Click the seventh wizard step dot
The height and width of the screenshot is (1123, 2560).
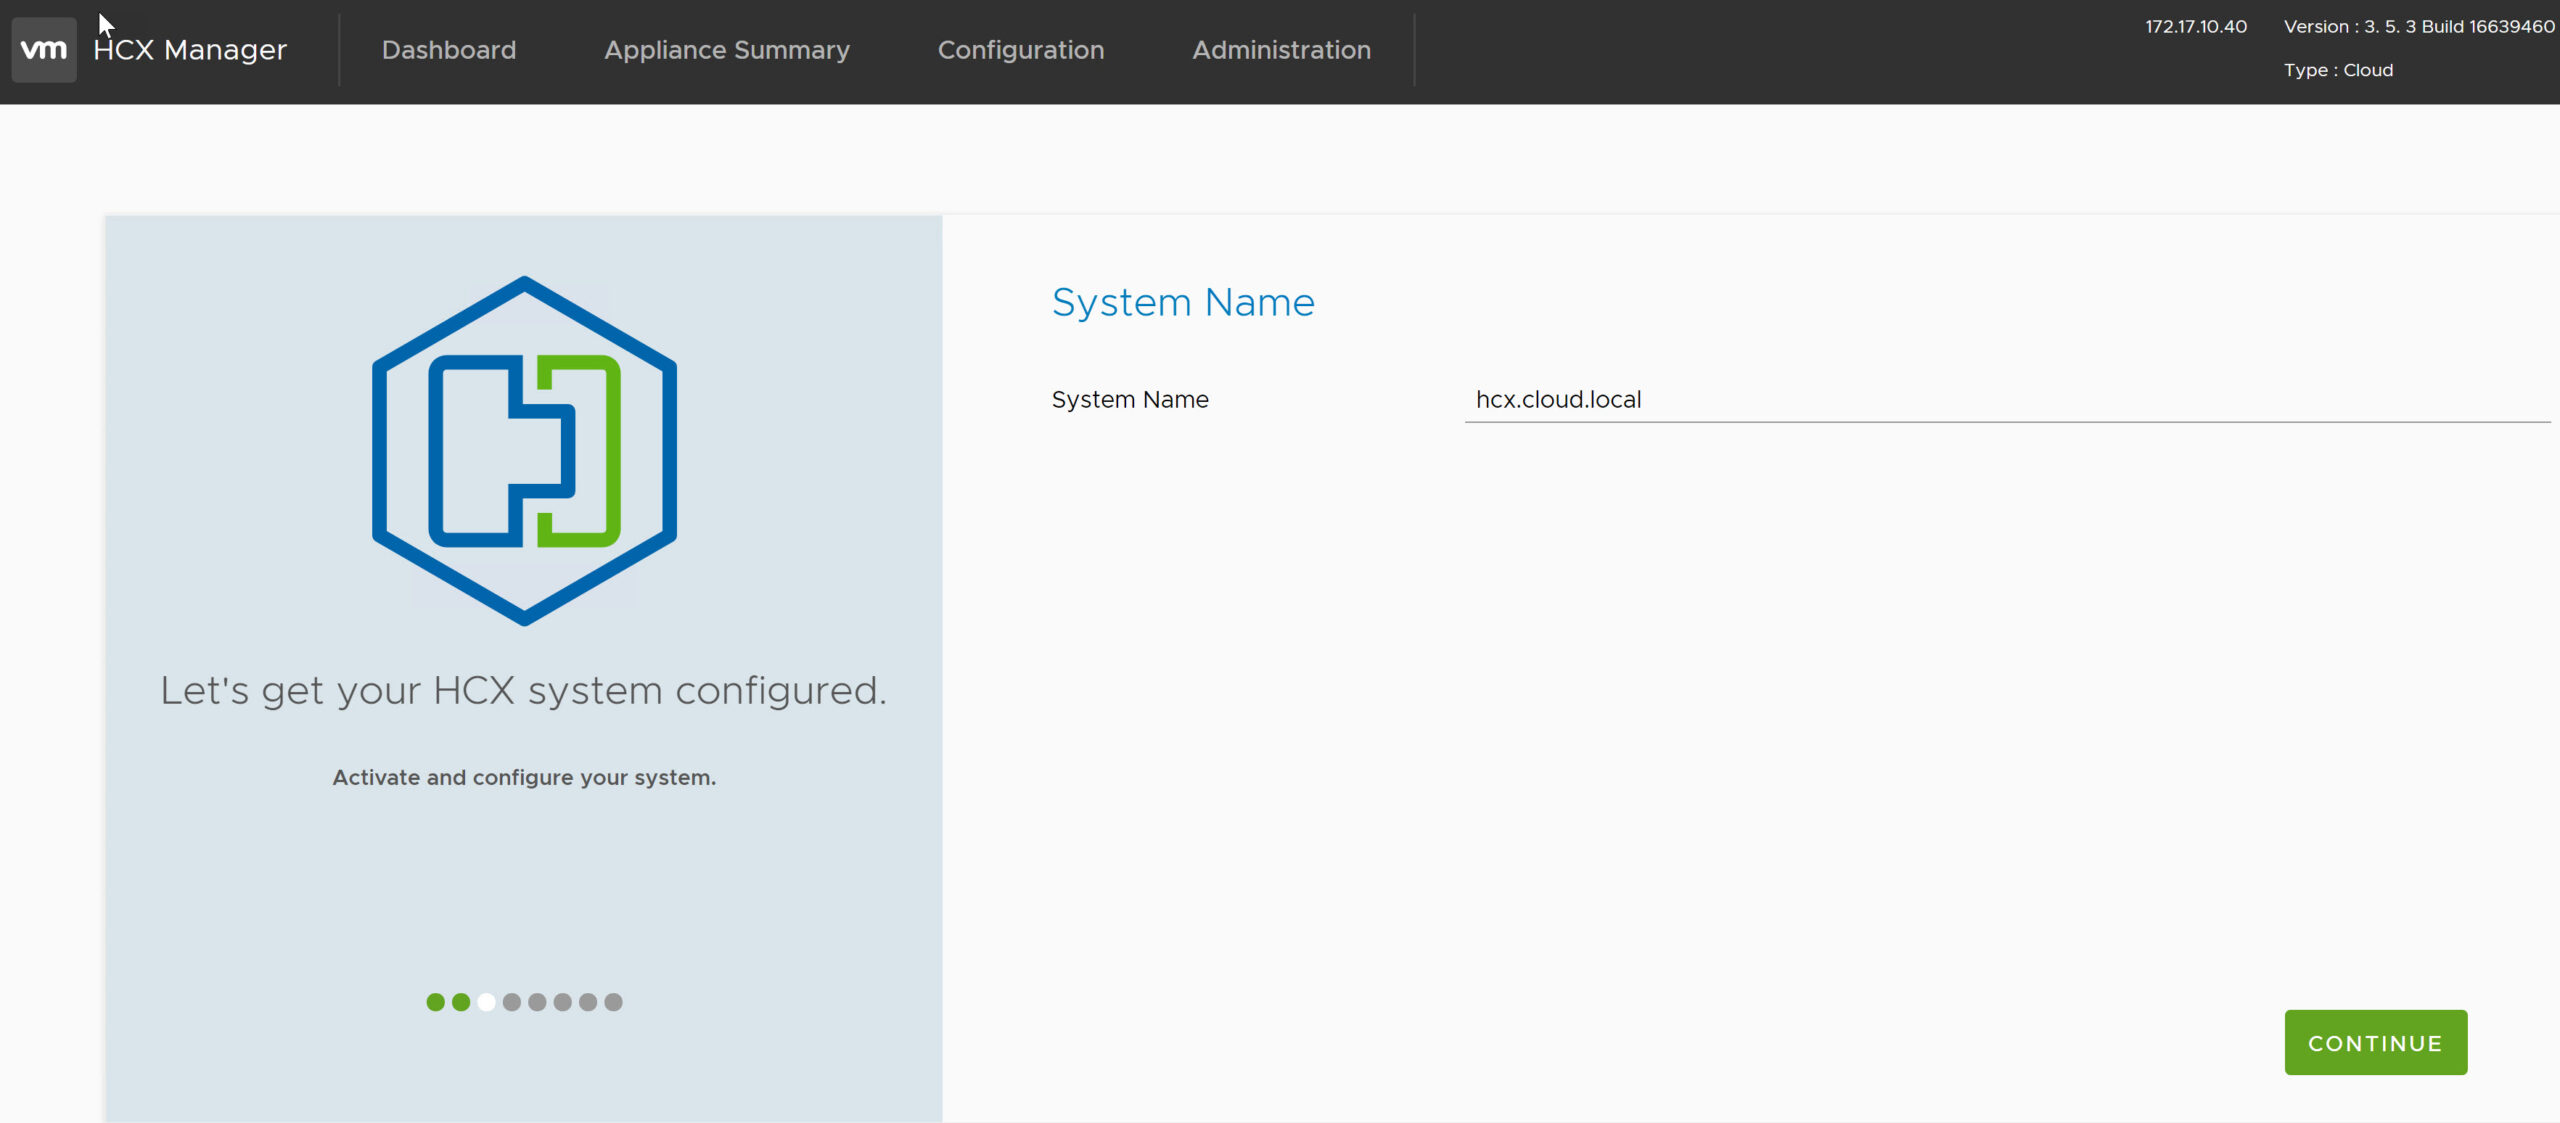(x=588, y=1002)
